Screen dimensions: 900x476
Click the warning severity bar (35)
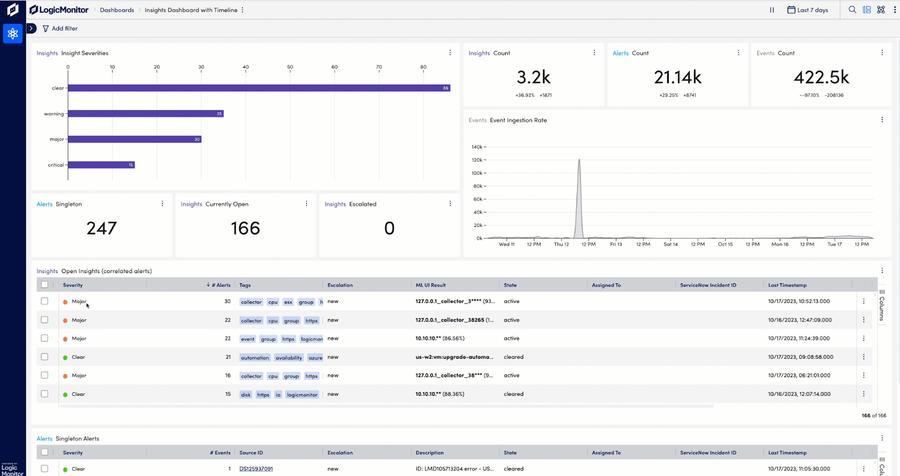146,114
